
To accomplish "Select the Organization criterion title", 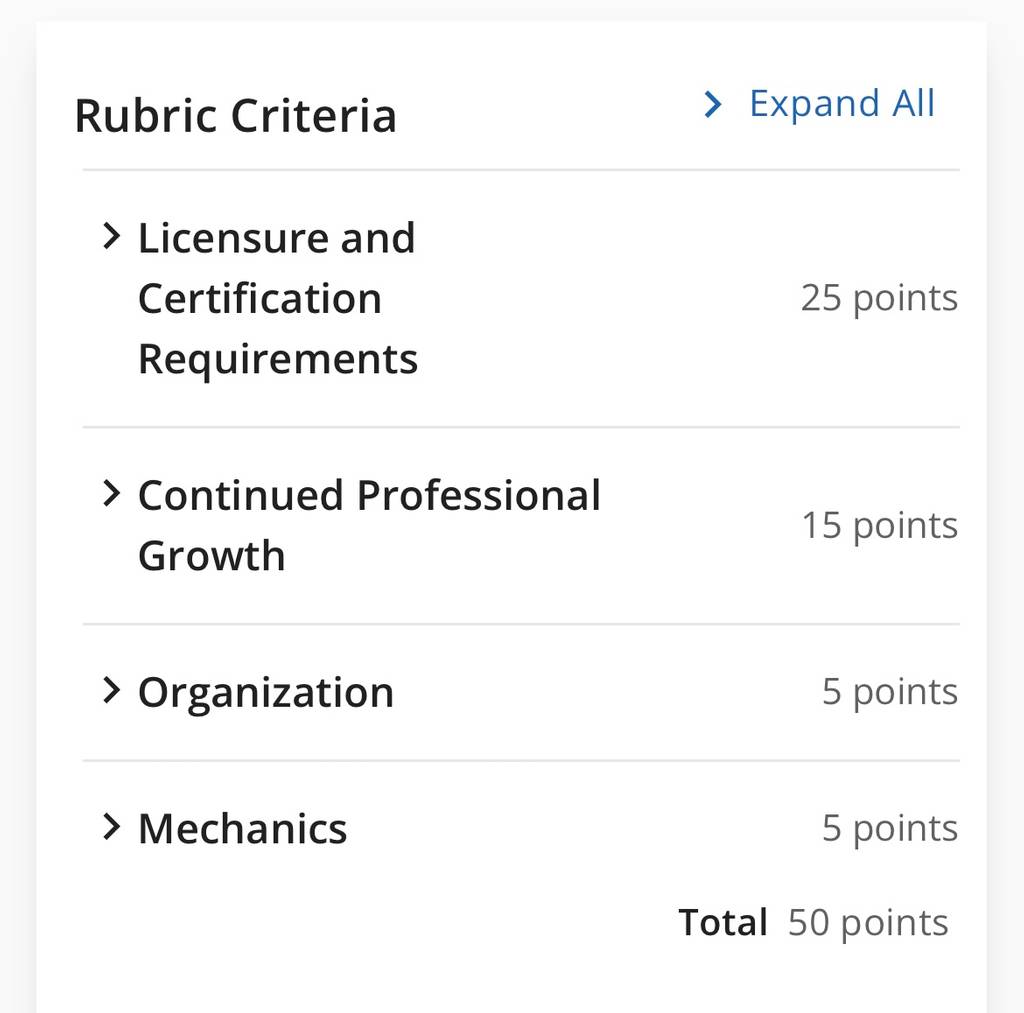I will tap(266, 693).
